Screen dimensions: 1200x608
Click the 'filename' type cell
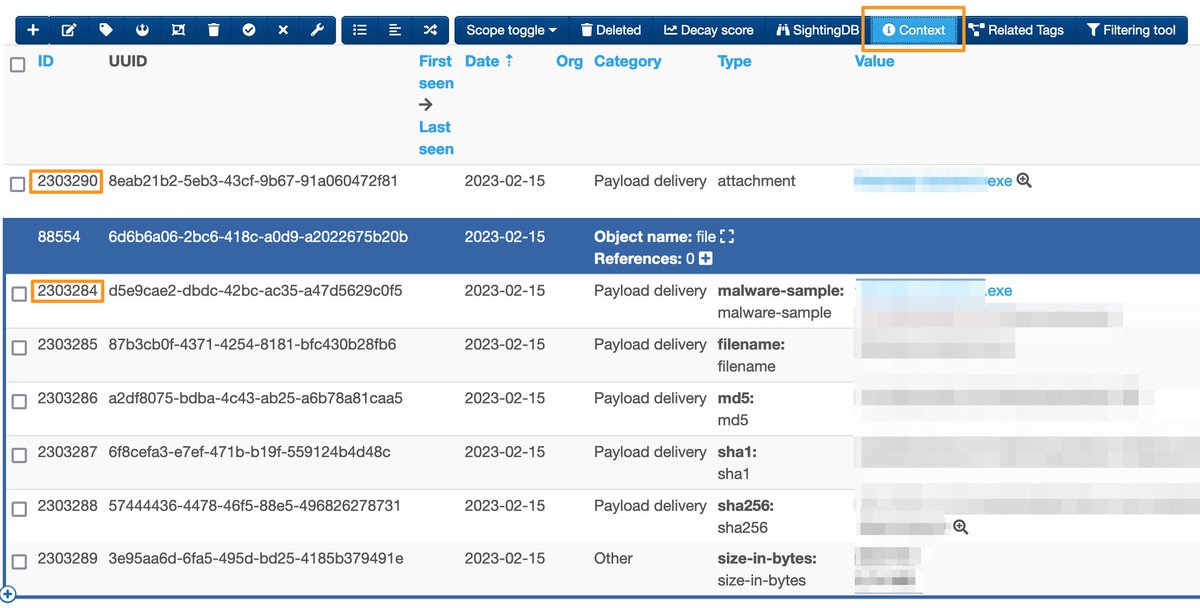coord(751,355)
